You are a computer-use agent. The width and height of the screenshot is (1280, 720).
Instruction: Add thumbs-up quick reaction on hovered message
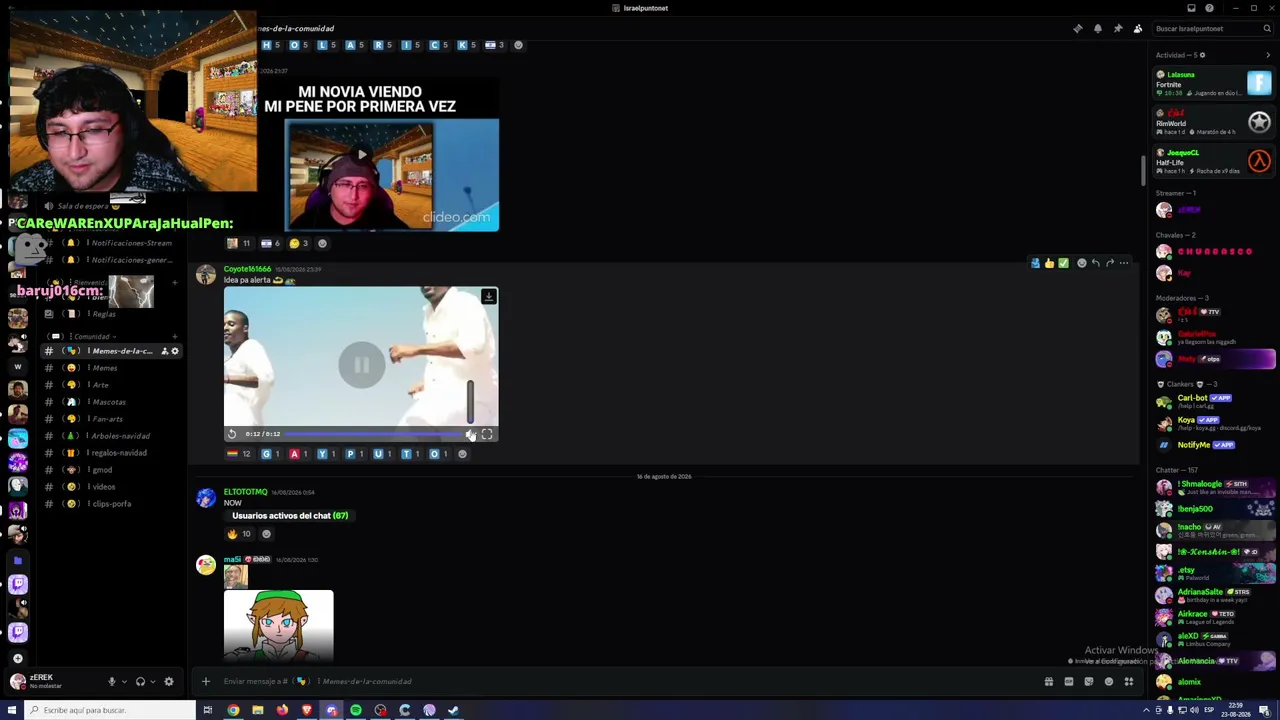tap(1049, 263)
